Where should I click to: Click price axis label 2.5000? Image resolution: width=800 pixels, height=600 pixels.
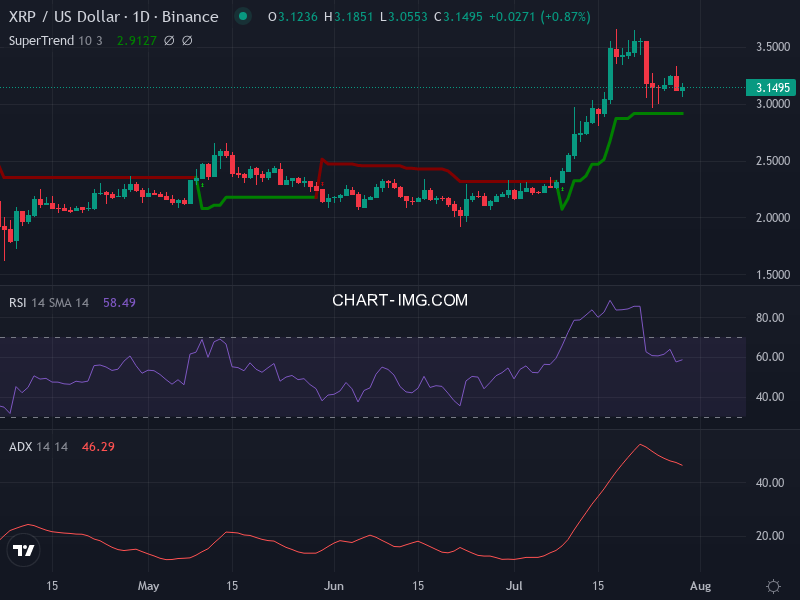point(773,161)
